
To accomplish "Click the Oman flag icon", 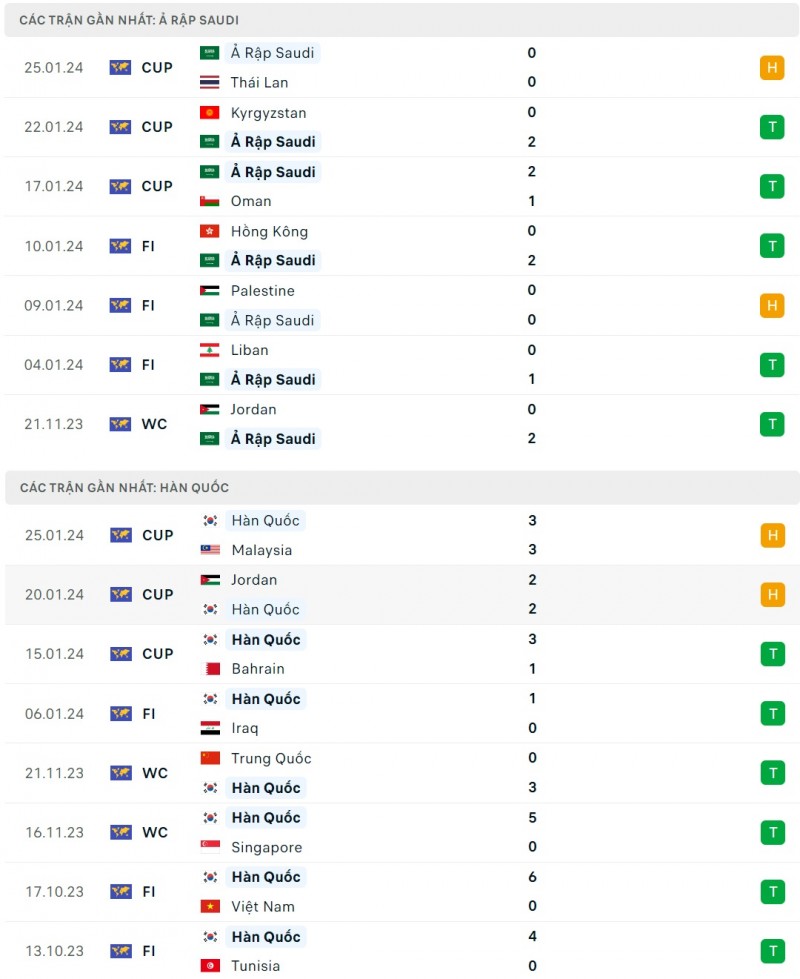I will 210,201.
